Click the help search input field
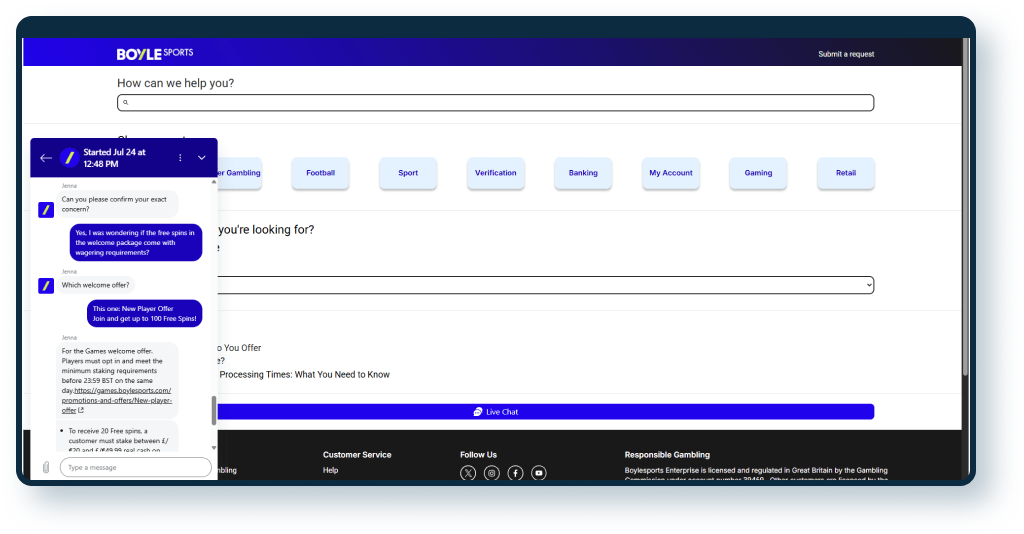This screenshot has height=534, width=1024. (496, 102)
